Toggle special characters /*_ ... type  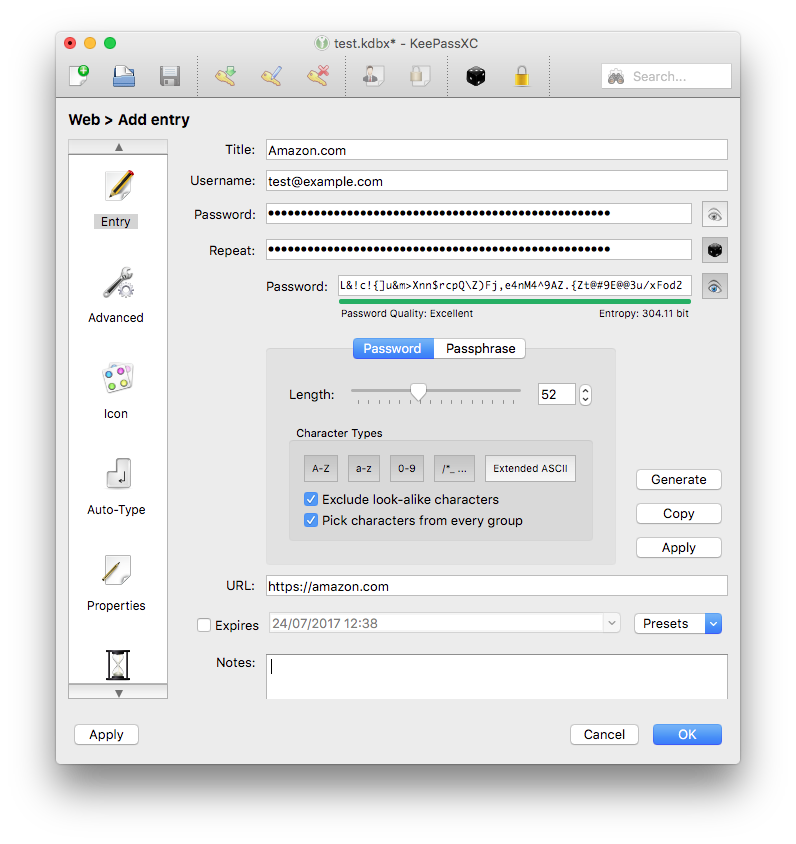click(x=454, y=468)
